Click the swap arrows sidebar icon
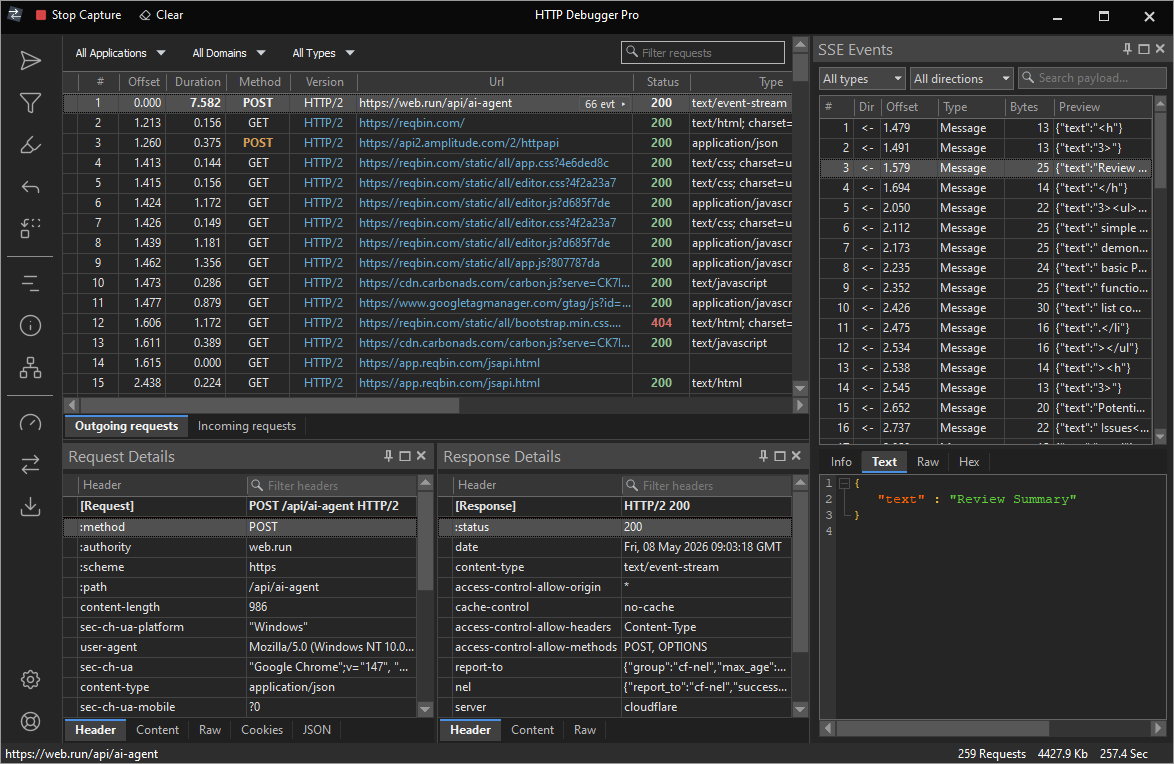 click(30, 465)
